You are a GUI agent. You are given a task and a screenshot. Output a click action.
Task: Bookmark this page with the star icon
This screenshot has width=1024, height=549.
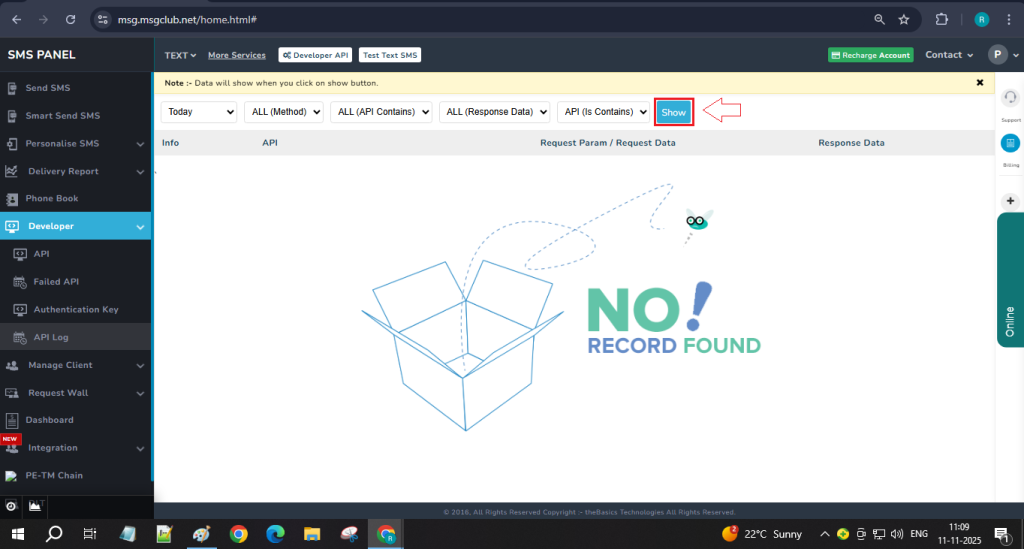(904, 19)
